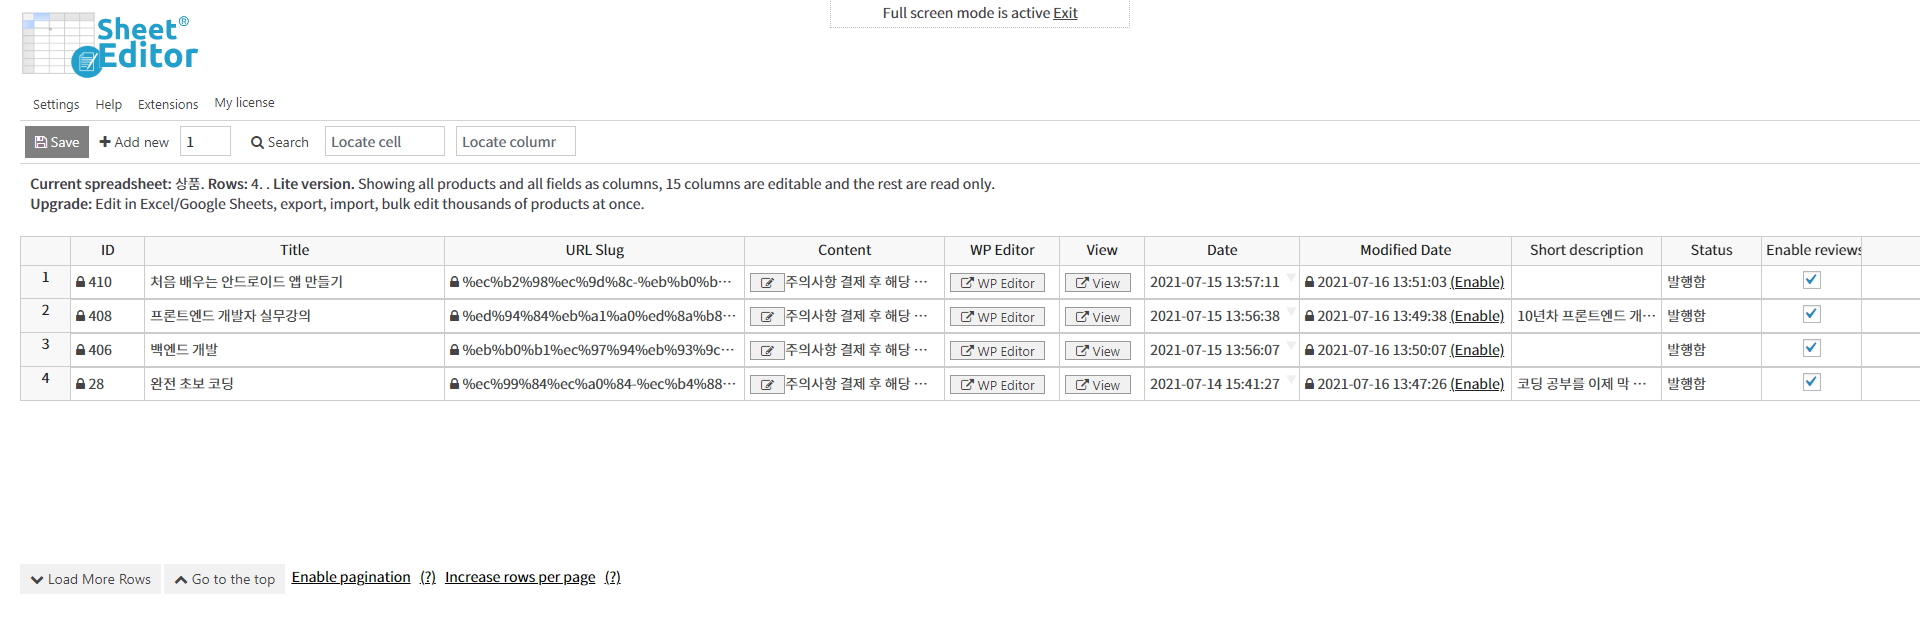Save the spreadsheet changes
The image size is (1920, 637).
point(57,142)
